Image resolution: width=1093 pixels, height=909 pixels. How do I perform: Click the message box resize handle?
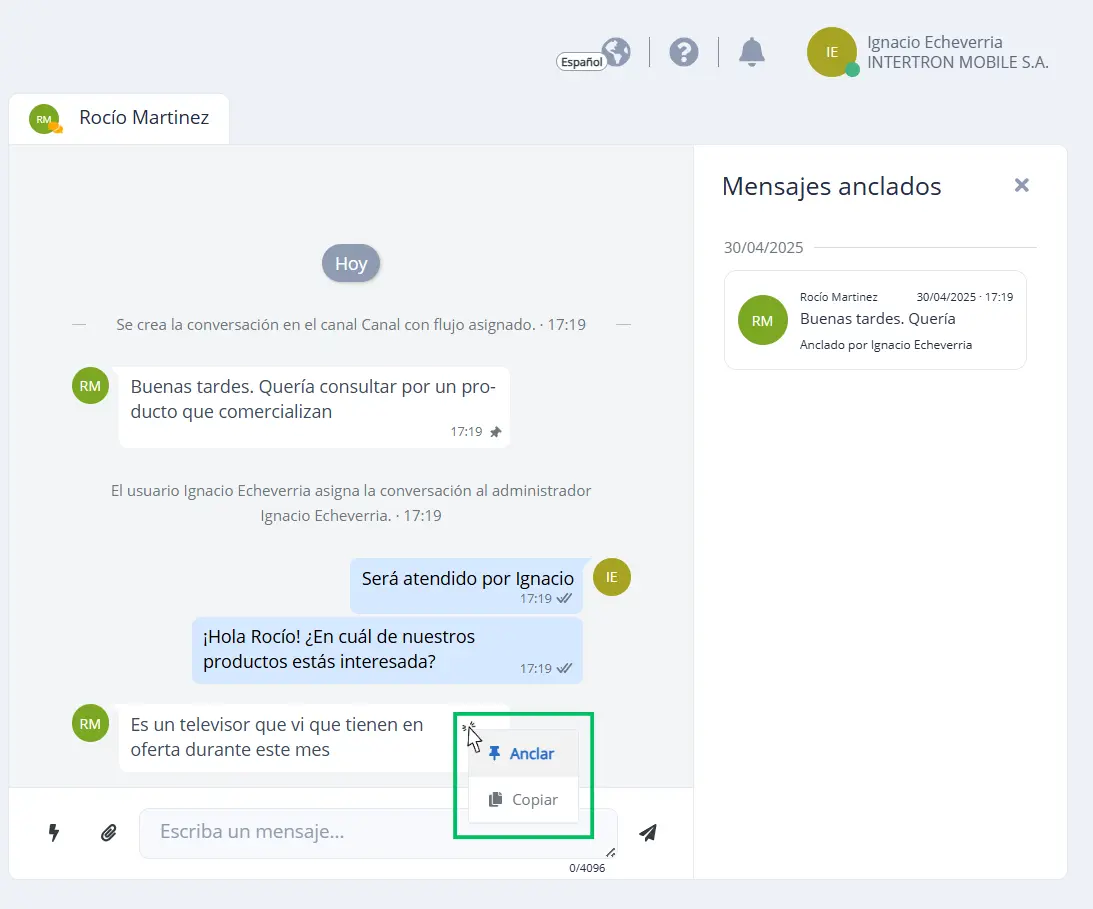pyautogui.click(x=611, y=852)
